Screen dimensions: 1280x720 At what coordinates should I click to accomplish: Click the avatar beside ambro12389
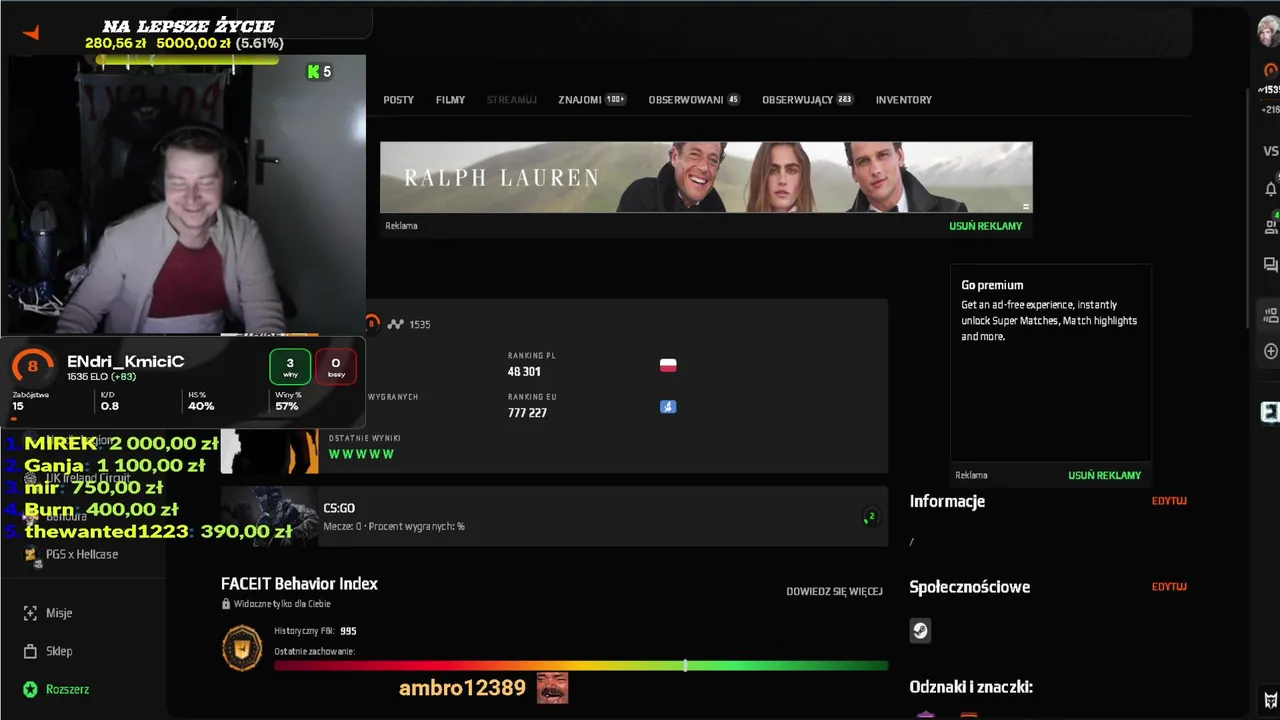(552, 688)
